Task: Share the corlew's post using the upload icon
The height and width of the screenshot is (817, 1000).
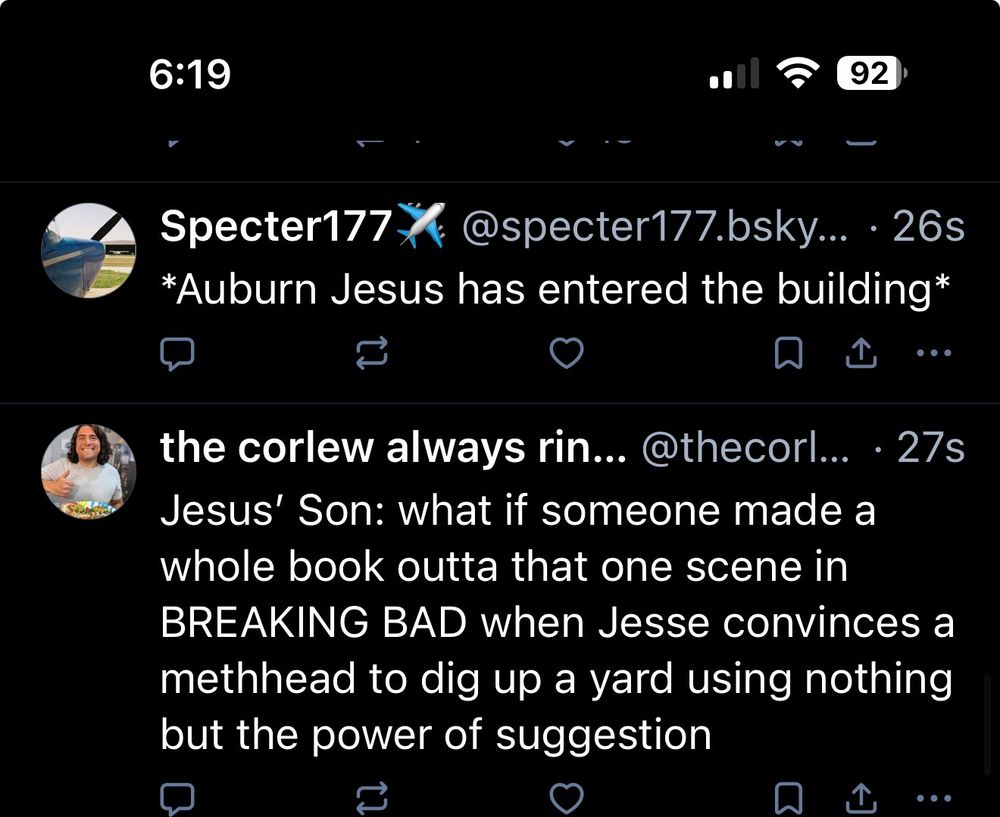Action: click(x=861, y=797)
